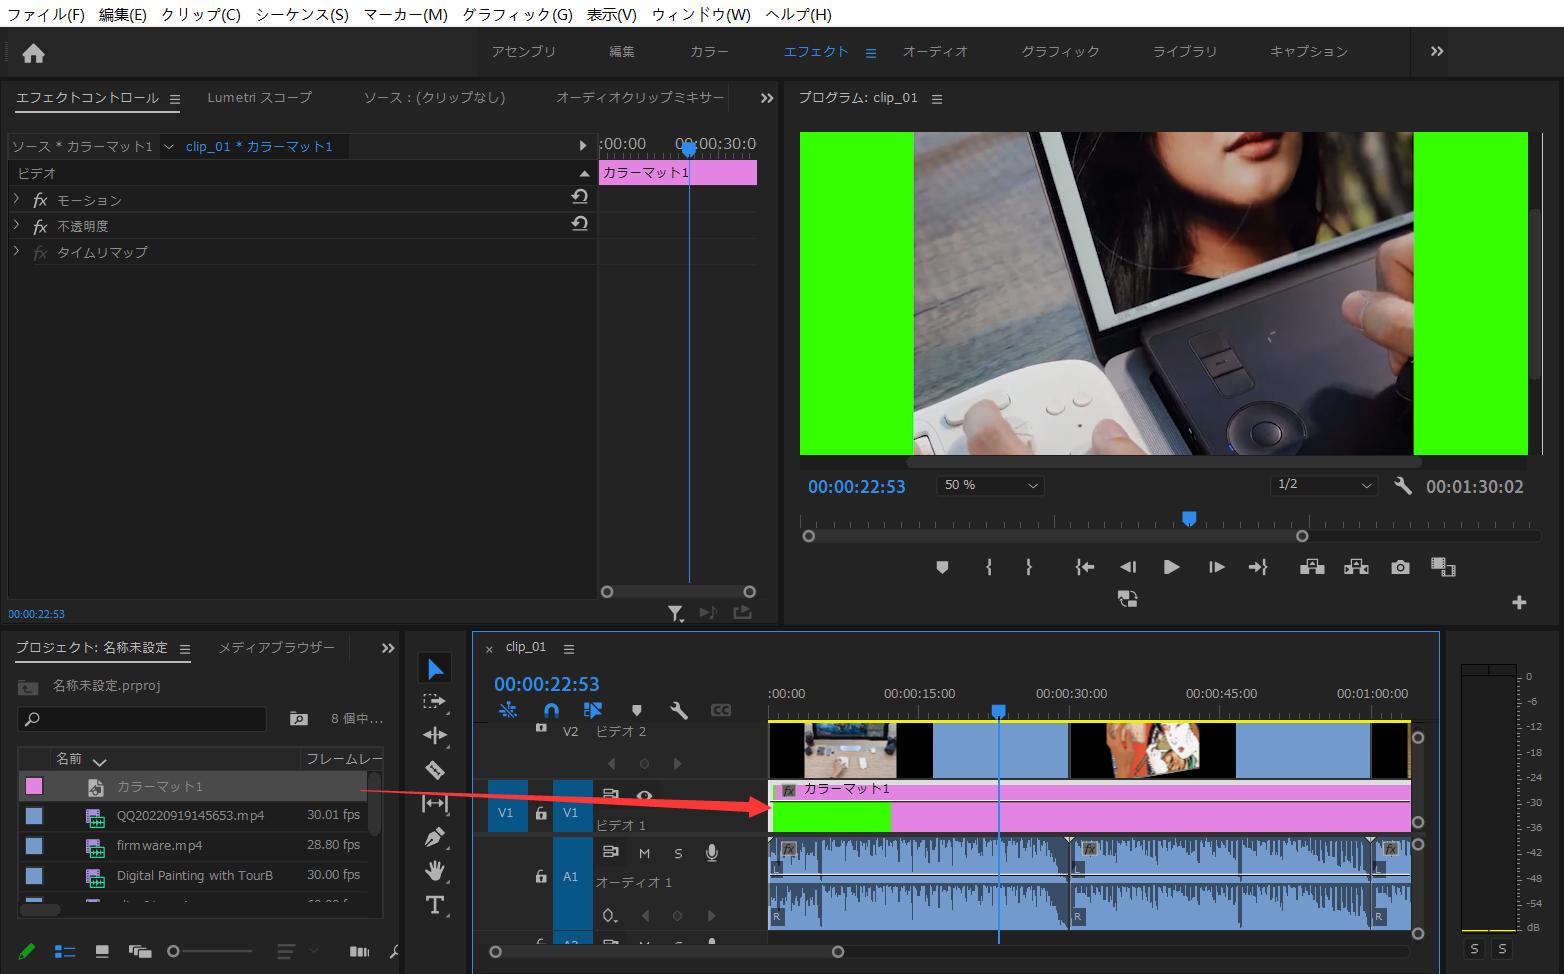Select the Pen tool
The height and width of the screenshot is (974, 1564).
pyautogui.click(x=435, y=837)
